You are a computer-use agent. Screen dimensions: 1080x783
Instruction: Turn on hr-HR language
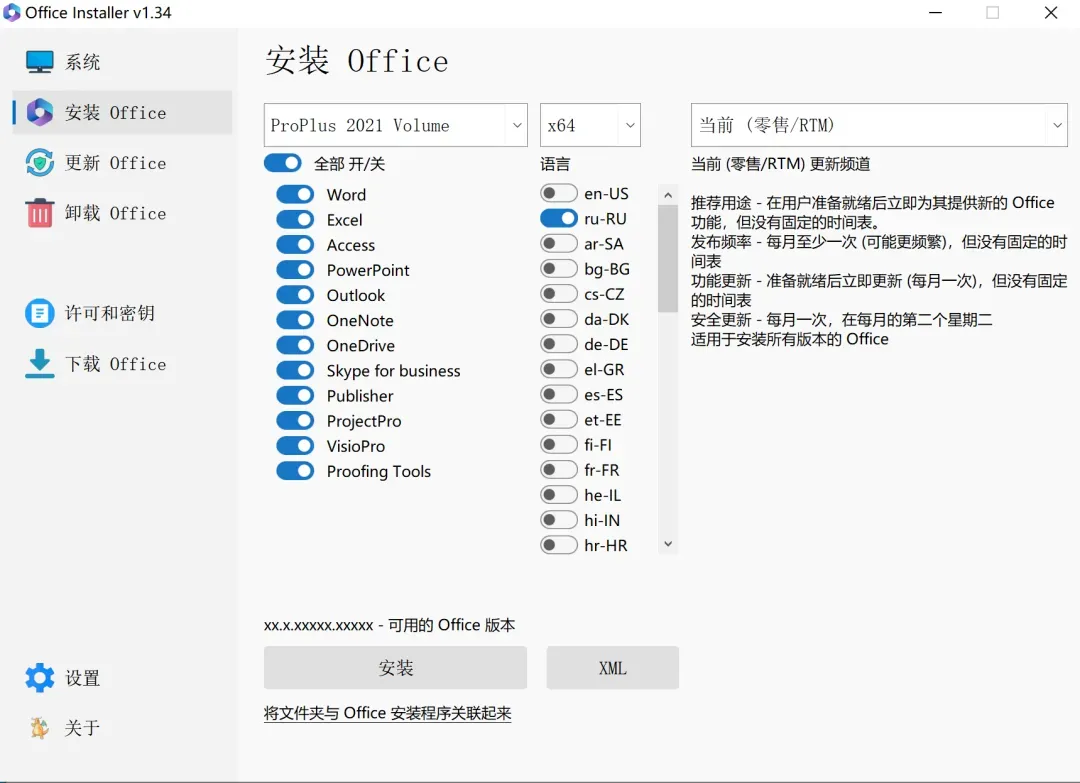(559, 545)
